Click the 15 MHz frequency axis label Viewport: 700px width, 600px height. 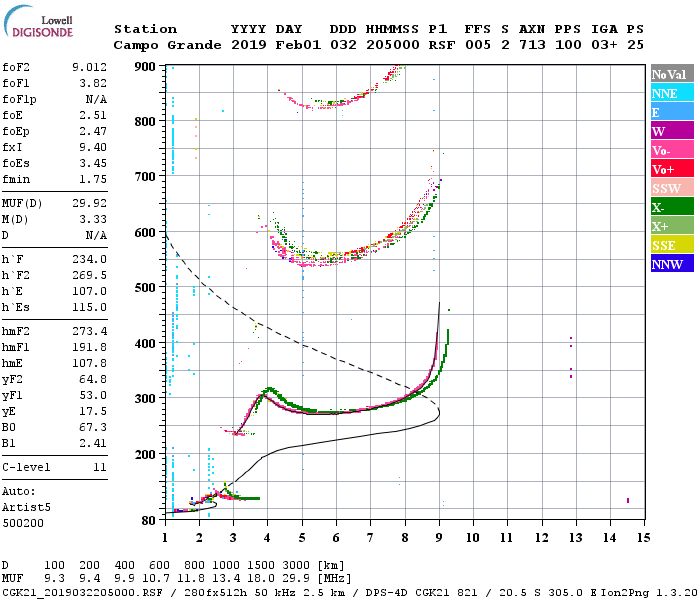click(x=643, y=538)
